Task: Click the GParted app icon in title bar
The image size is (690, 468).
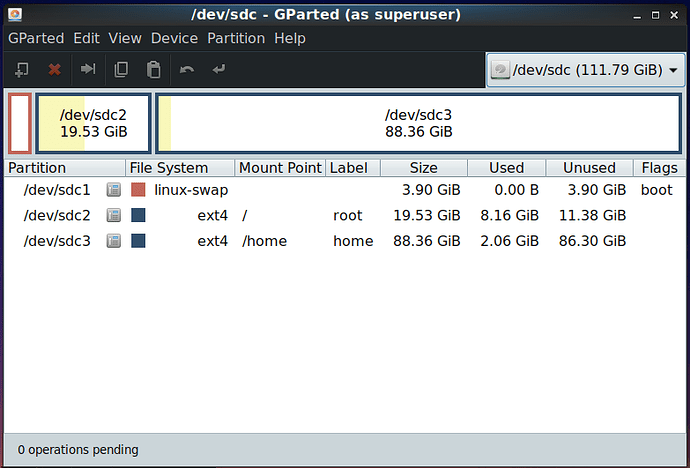Action: (x=15, y=15)
